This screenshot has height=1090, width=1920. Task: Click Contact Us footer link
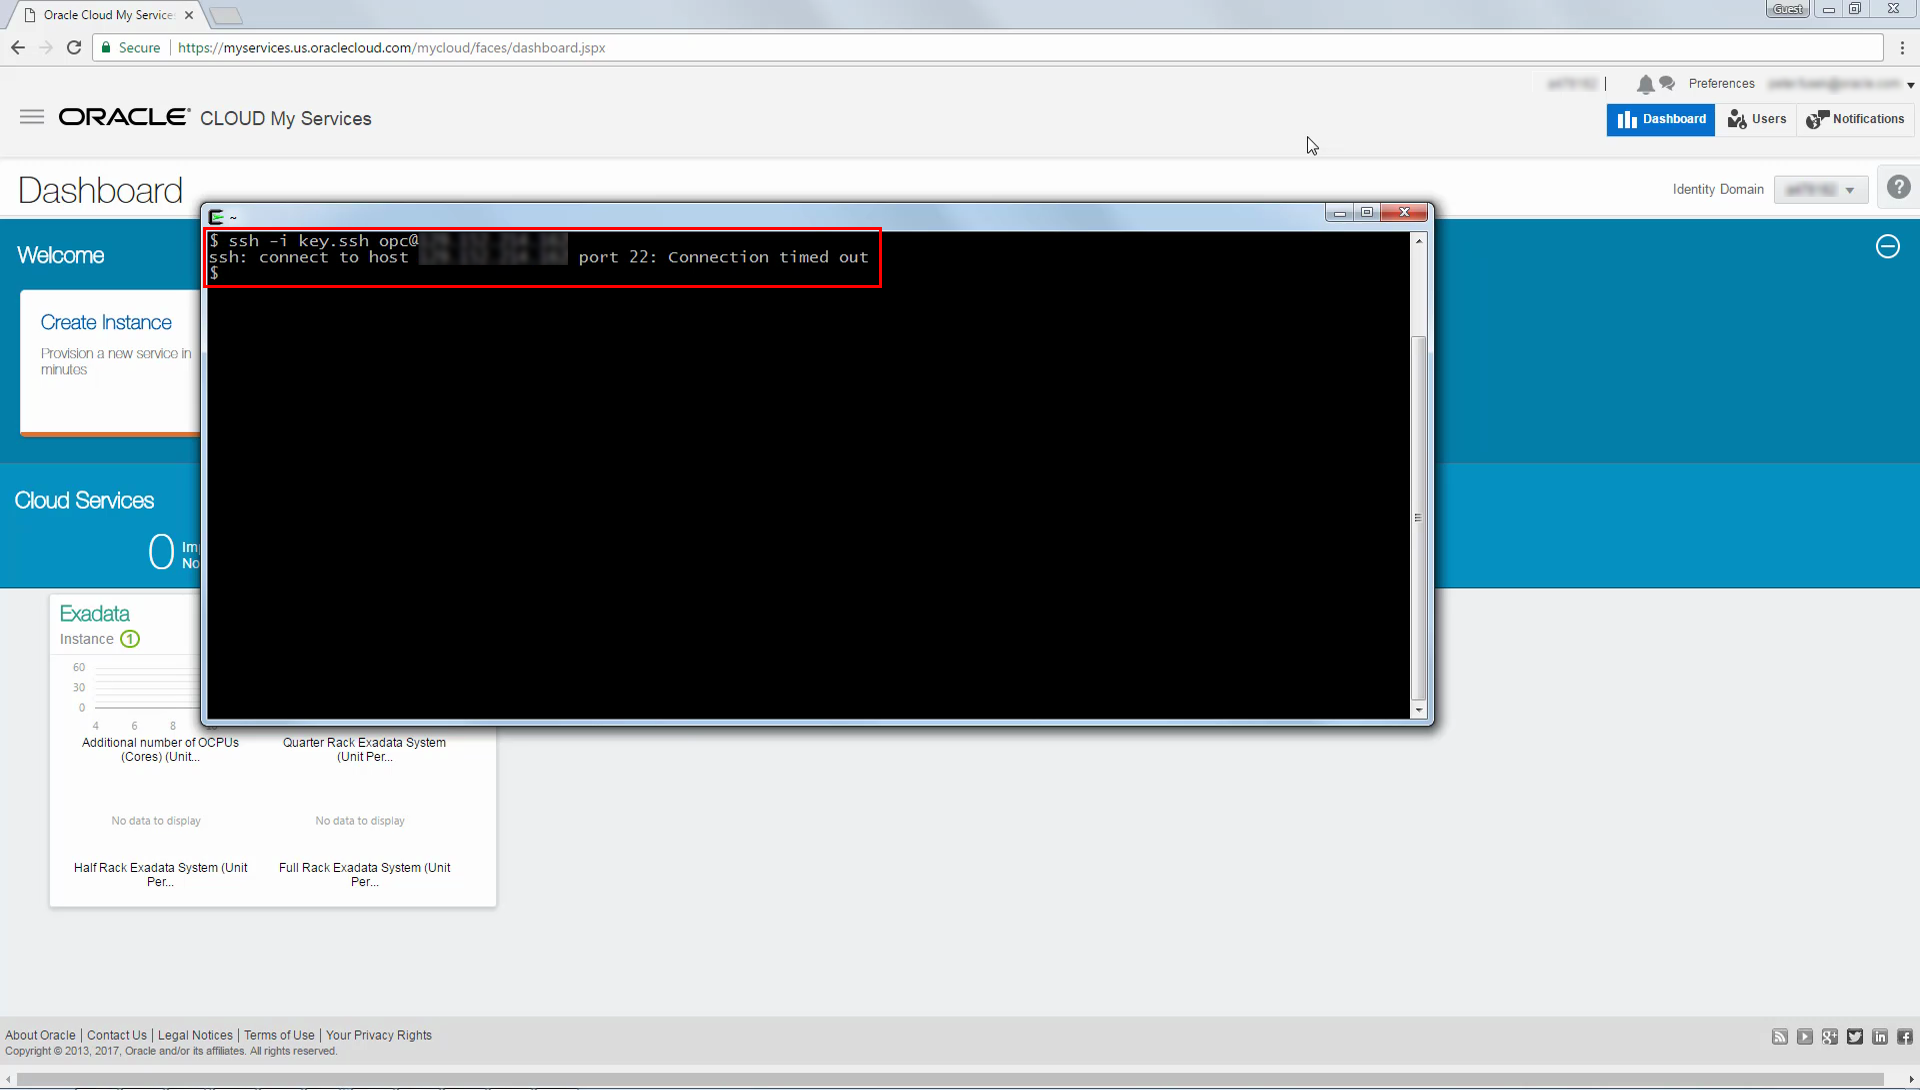point(117,1035)
